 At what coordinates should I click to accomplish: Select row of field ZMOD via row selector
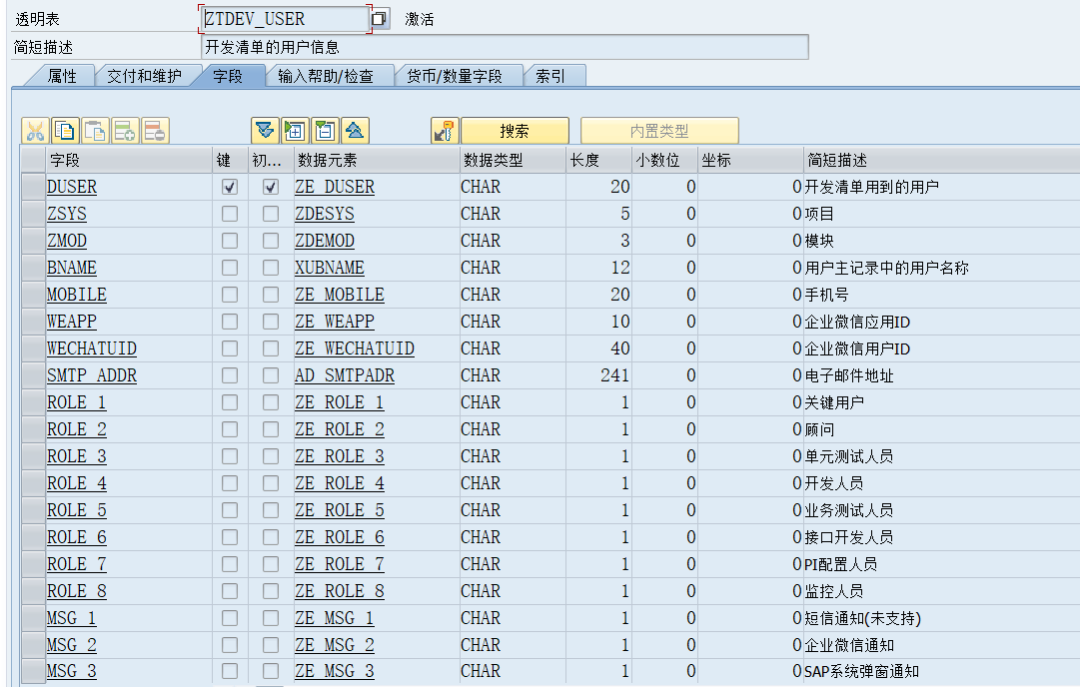click(x=32, y=240)
